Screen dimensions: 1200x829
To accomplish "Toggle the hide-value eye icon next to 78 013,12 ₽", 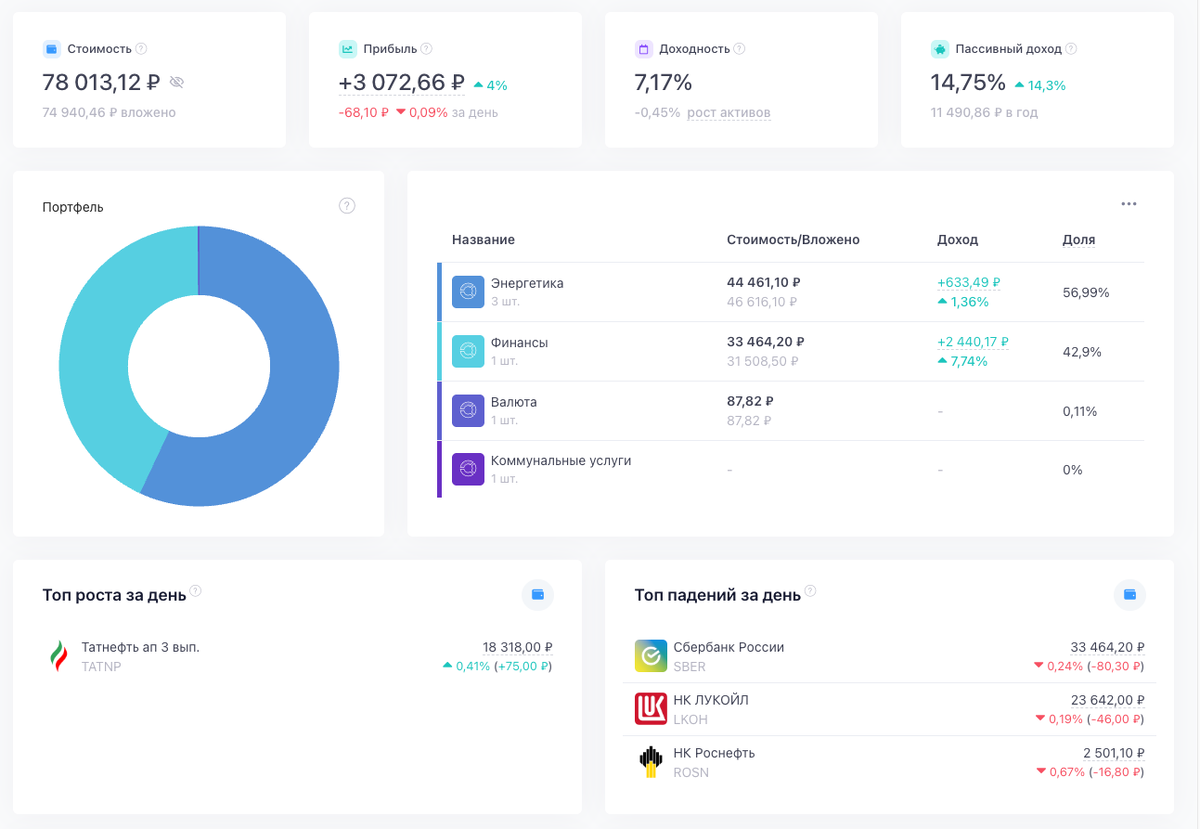I will click(x=177, y=82).
